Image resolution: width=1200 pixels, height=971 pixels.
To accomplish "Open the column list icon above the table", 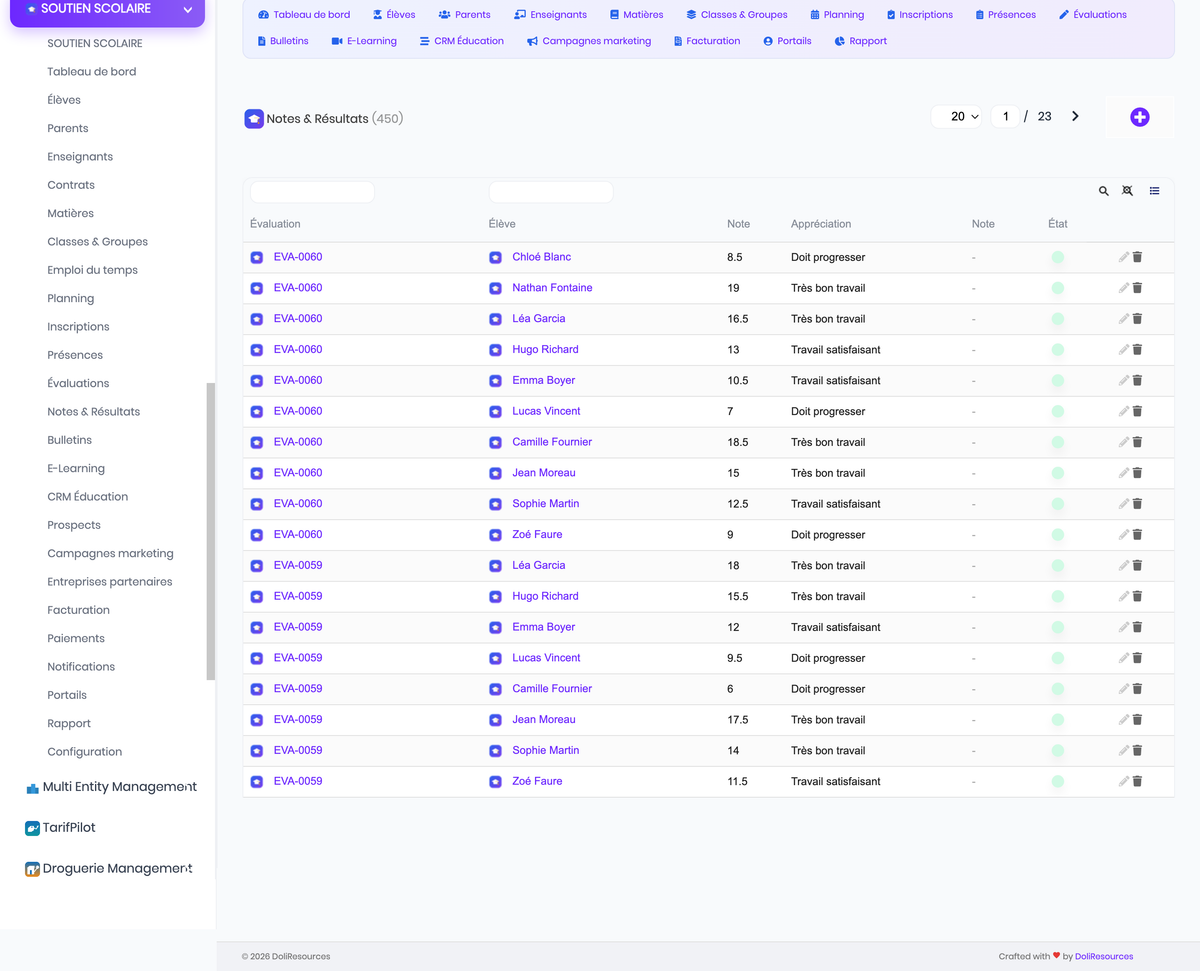I will (1154, 191).
